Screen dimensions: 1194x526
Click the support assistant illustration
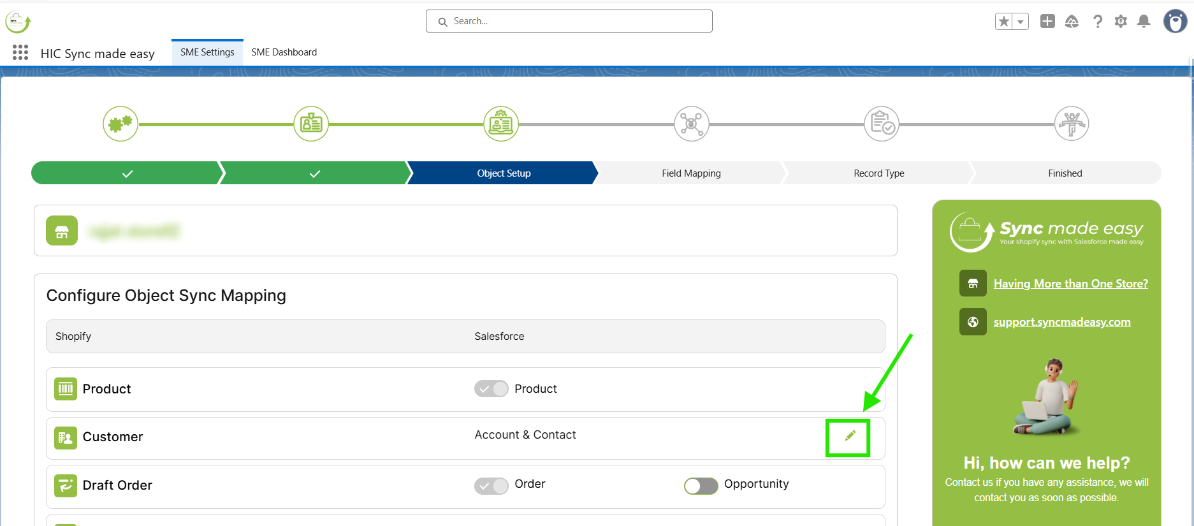(x=1047, y=396)
